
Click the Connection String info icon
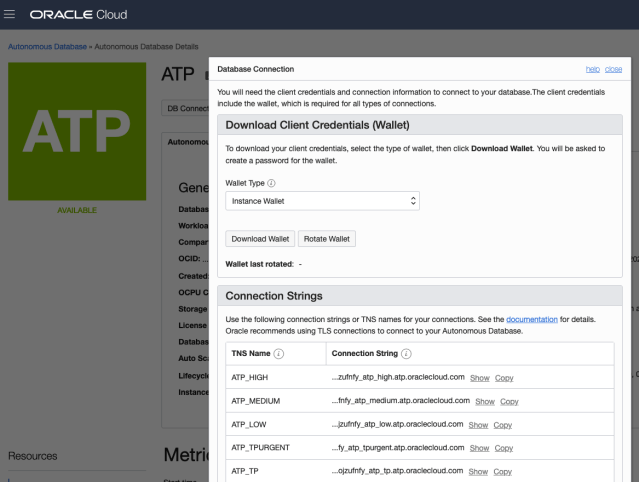(407, 353)
